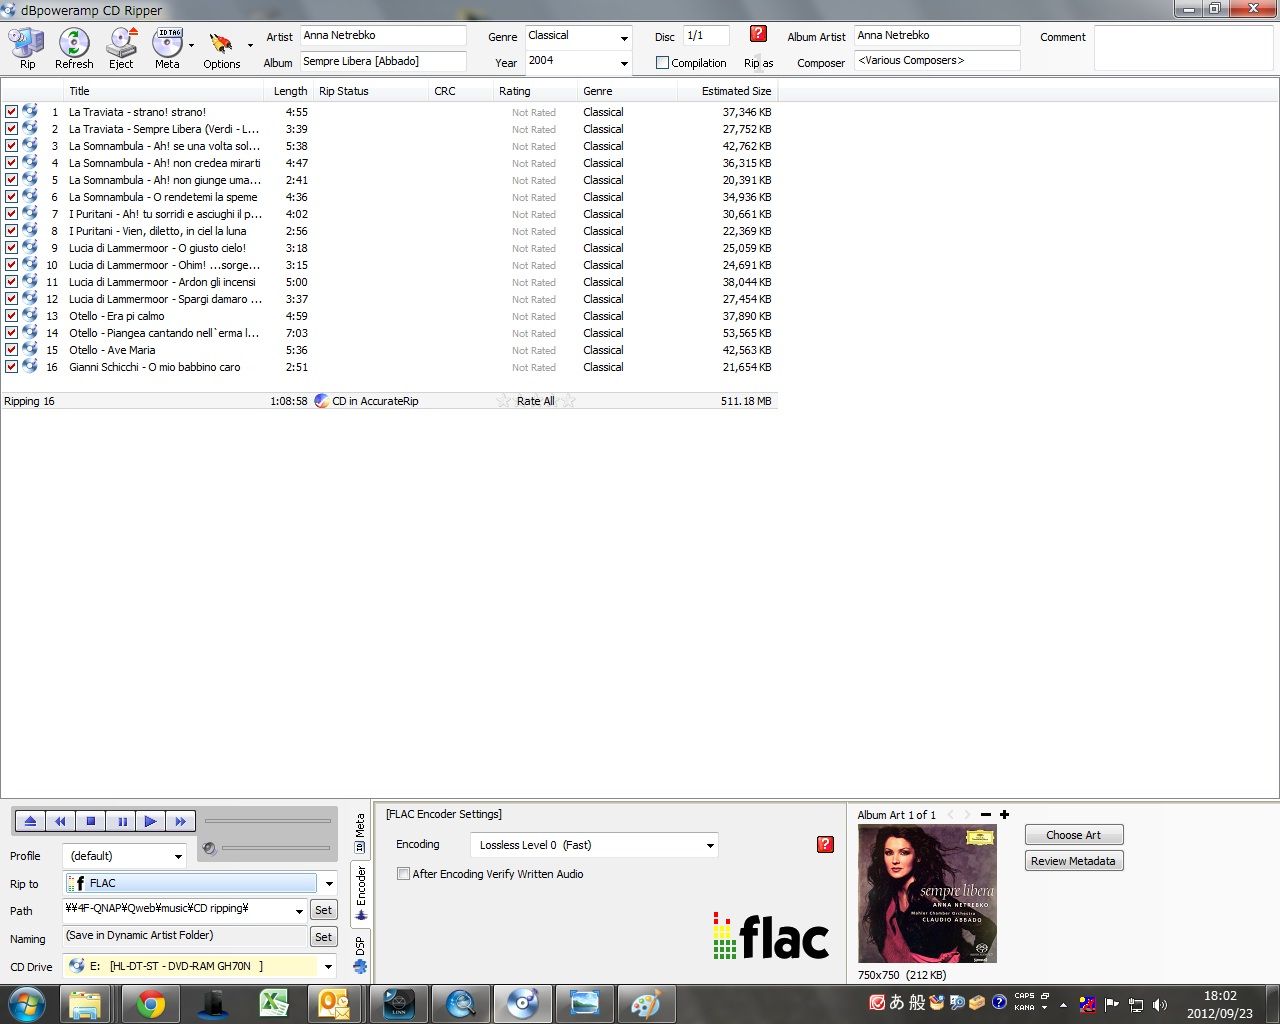1280x1024 pixels.
Task: Stop playback in the player controls
Action: [x=90, y=821]
